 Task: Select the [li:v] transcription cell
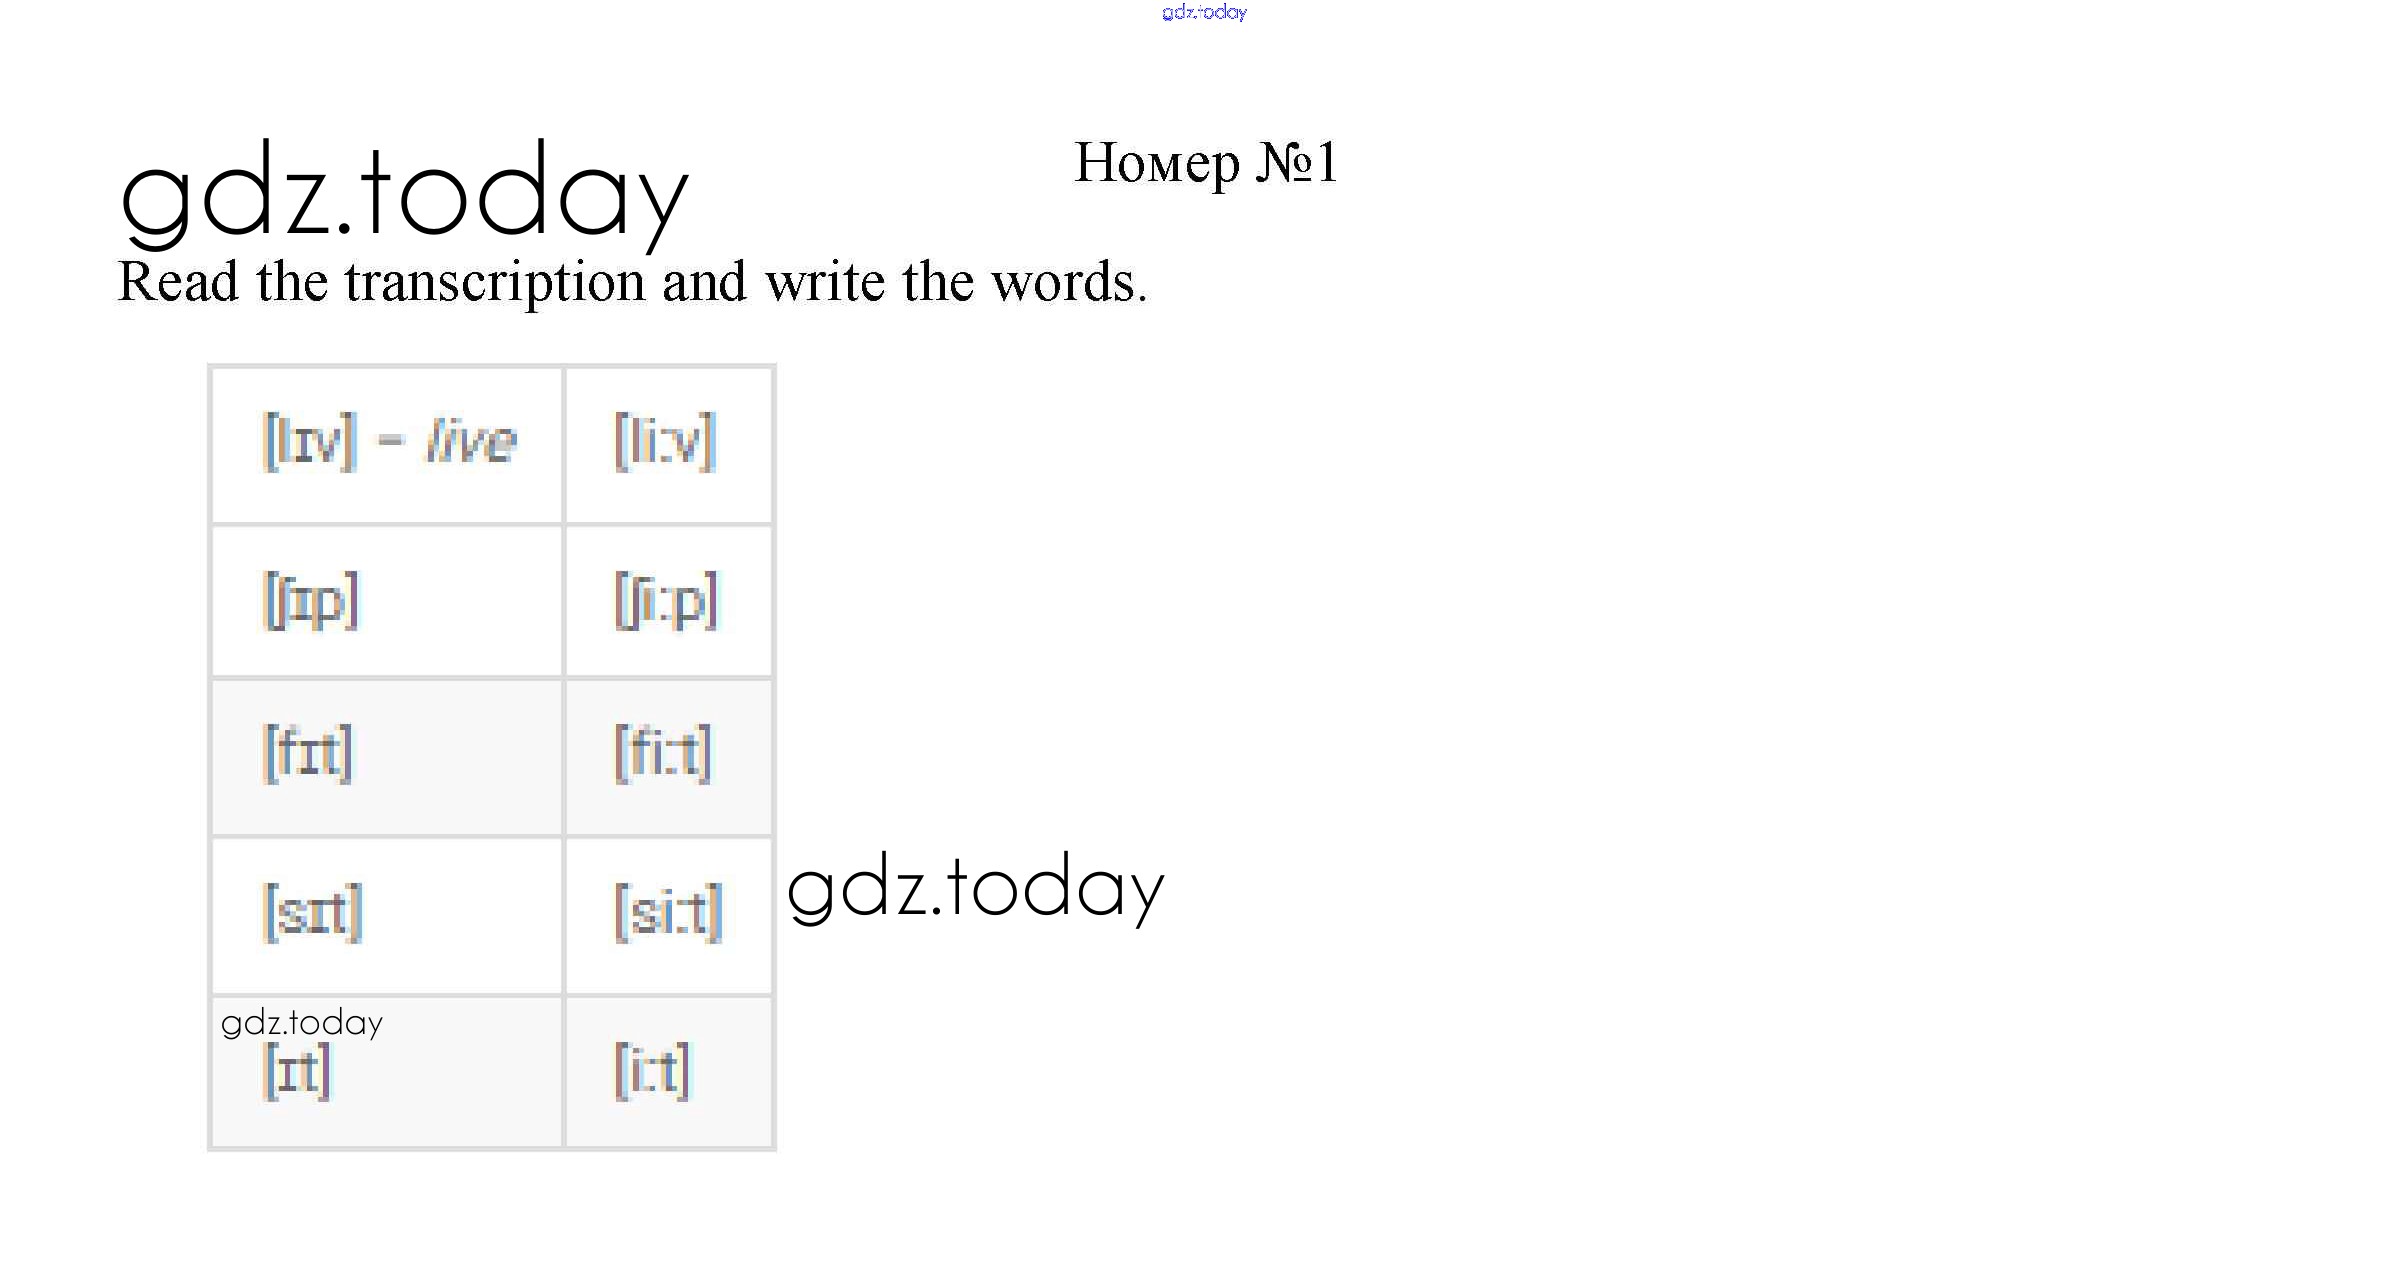(x=665, y=441)
